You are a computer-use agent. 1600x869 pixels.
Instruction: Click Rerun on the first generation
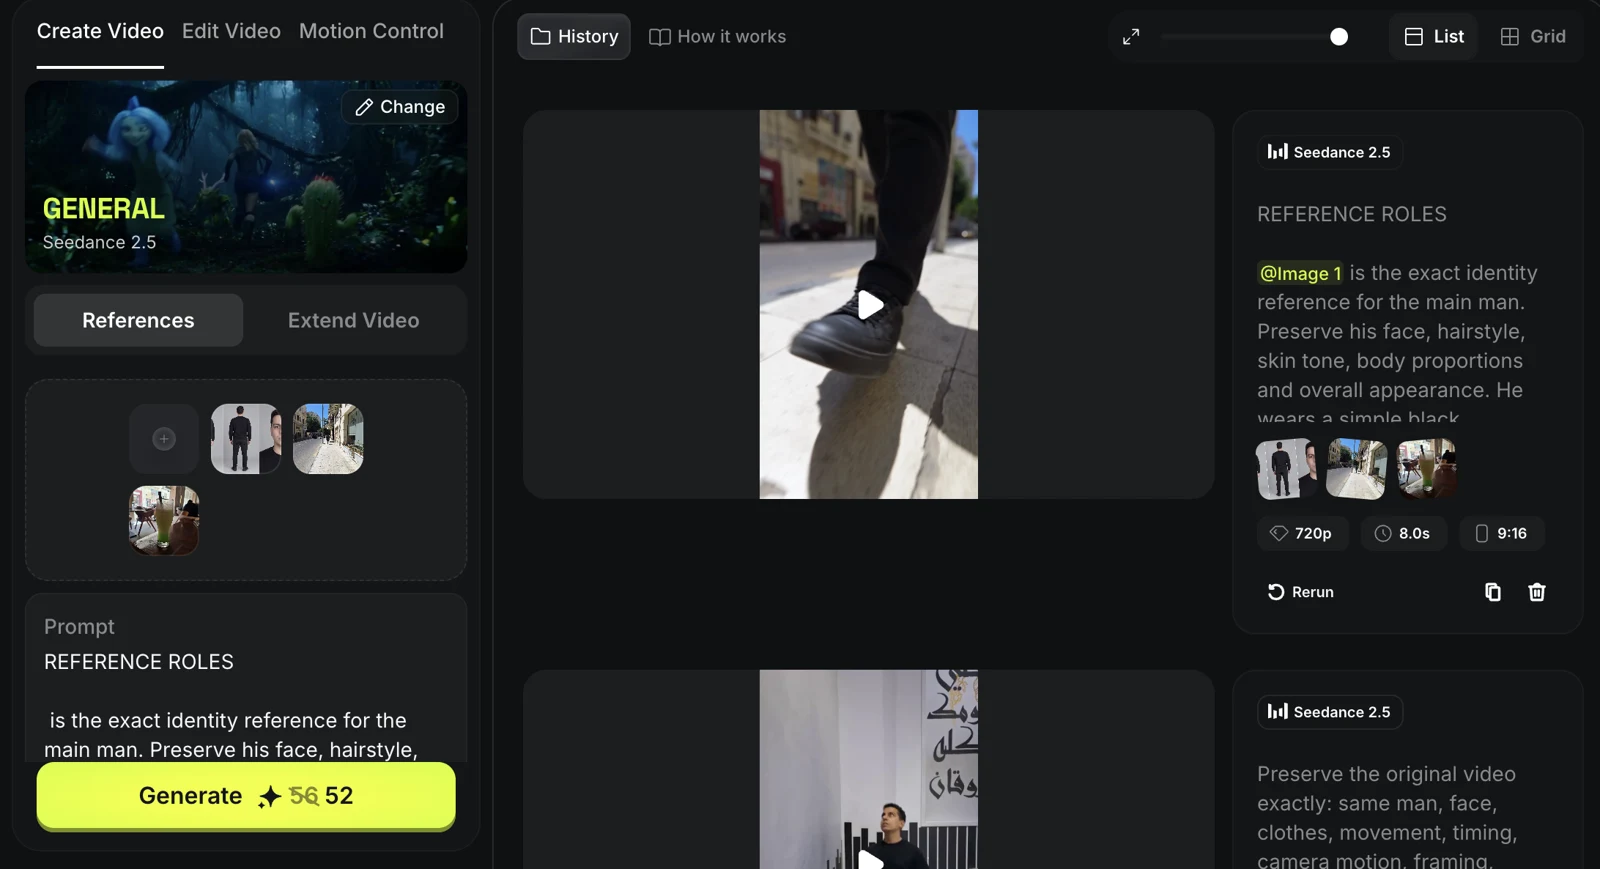click(1300, 592)
